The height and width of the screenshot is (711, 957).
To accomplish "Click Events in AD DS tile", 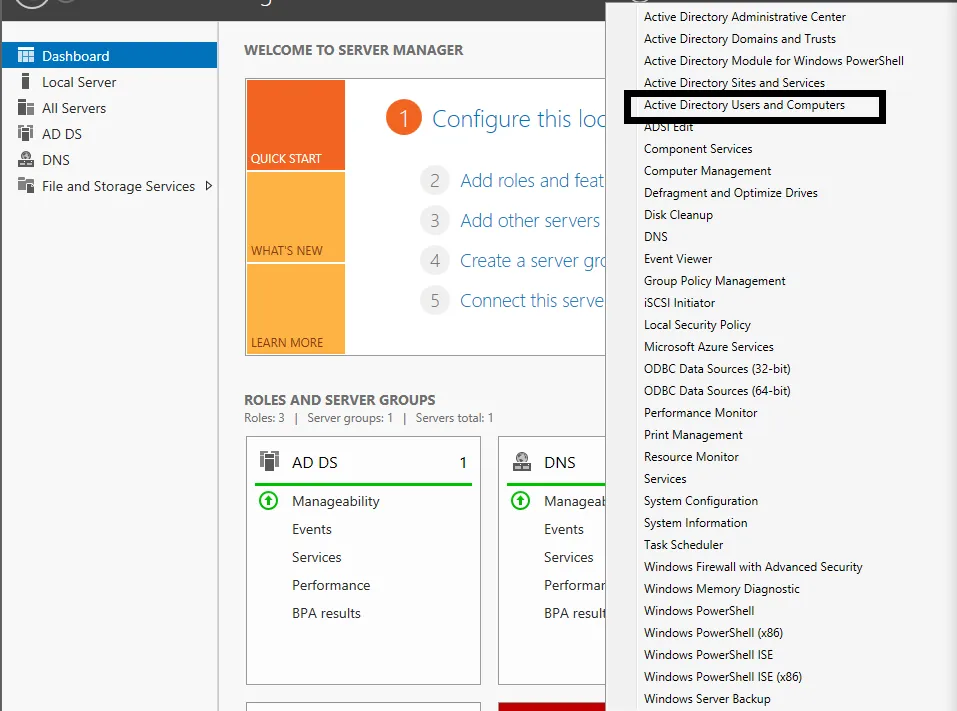I will point(311,529).
